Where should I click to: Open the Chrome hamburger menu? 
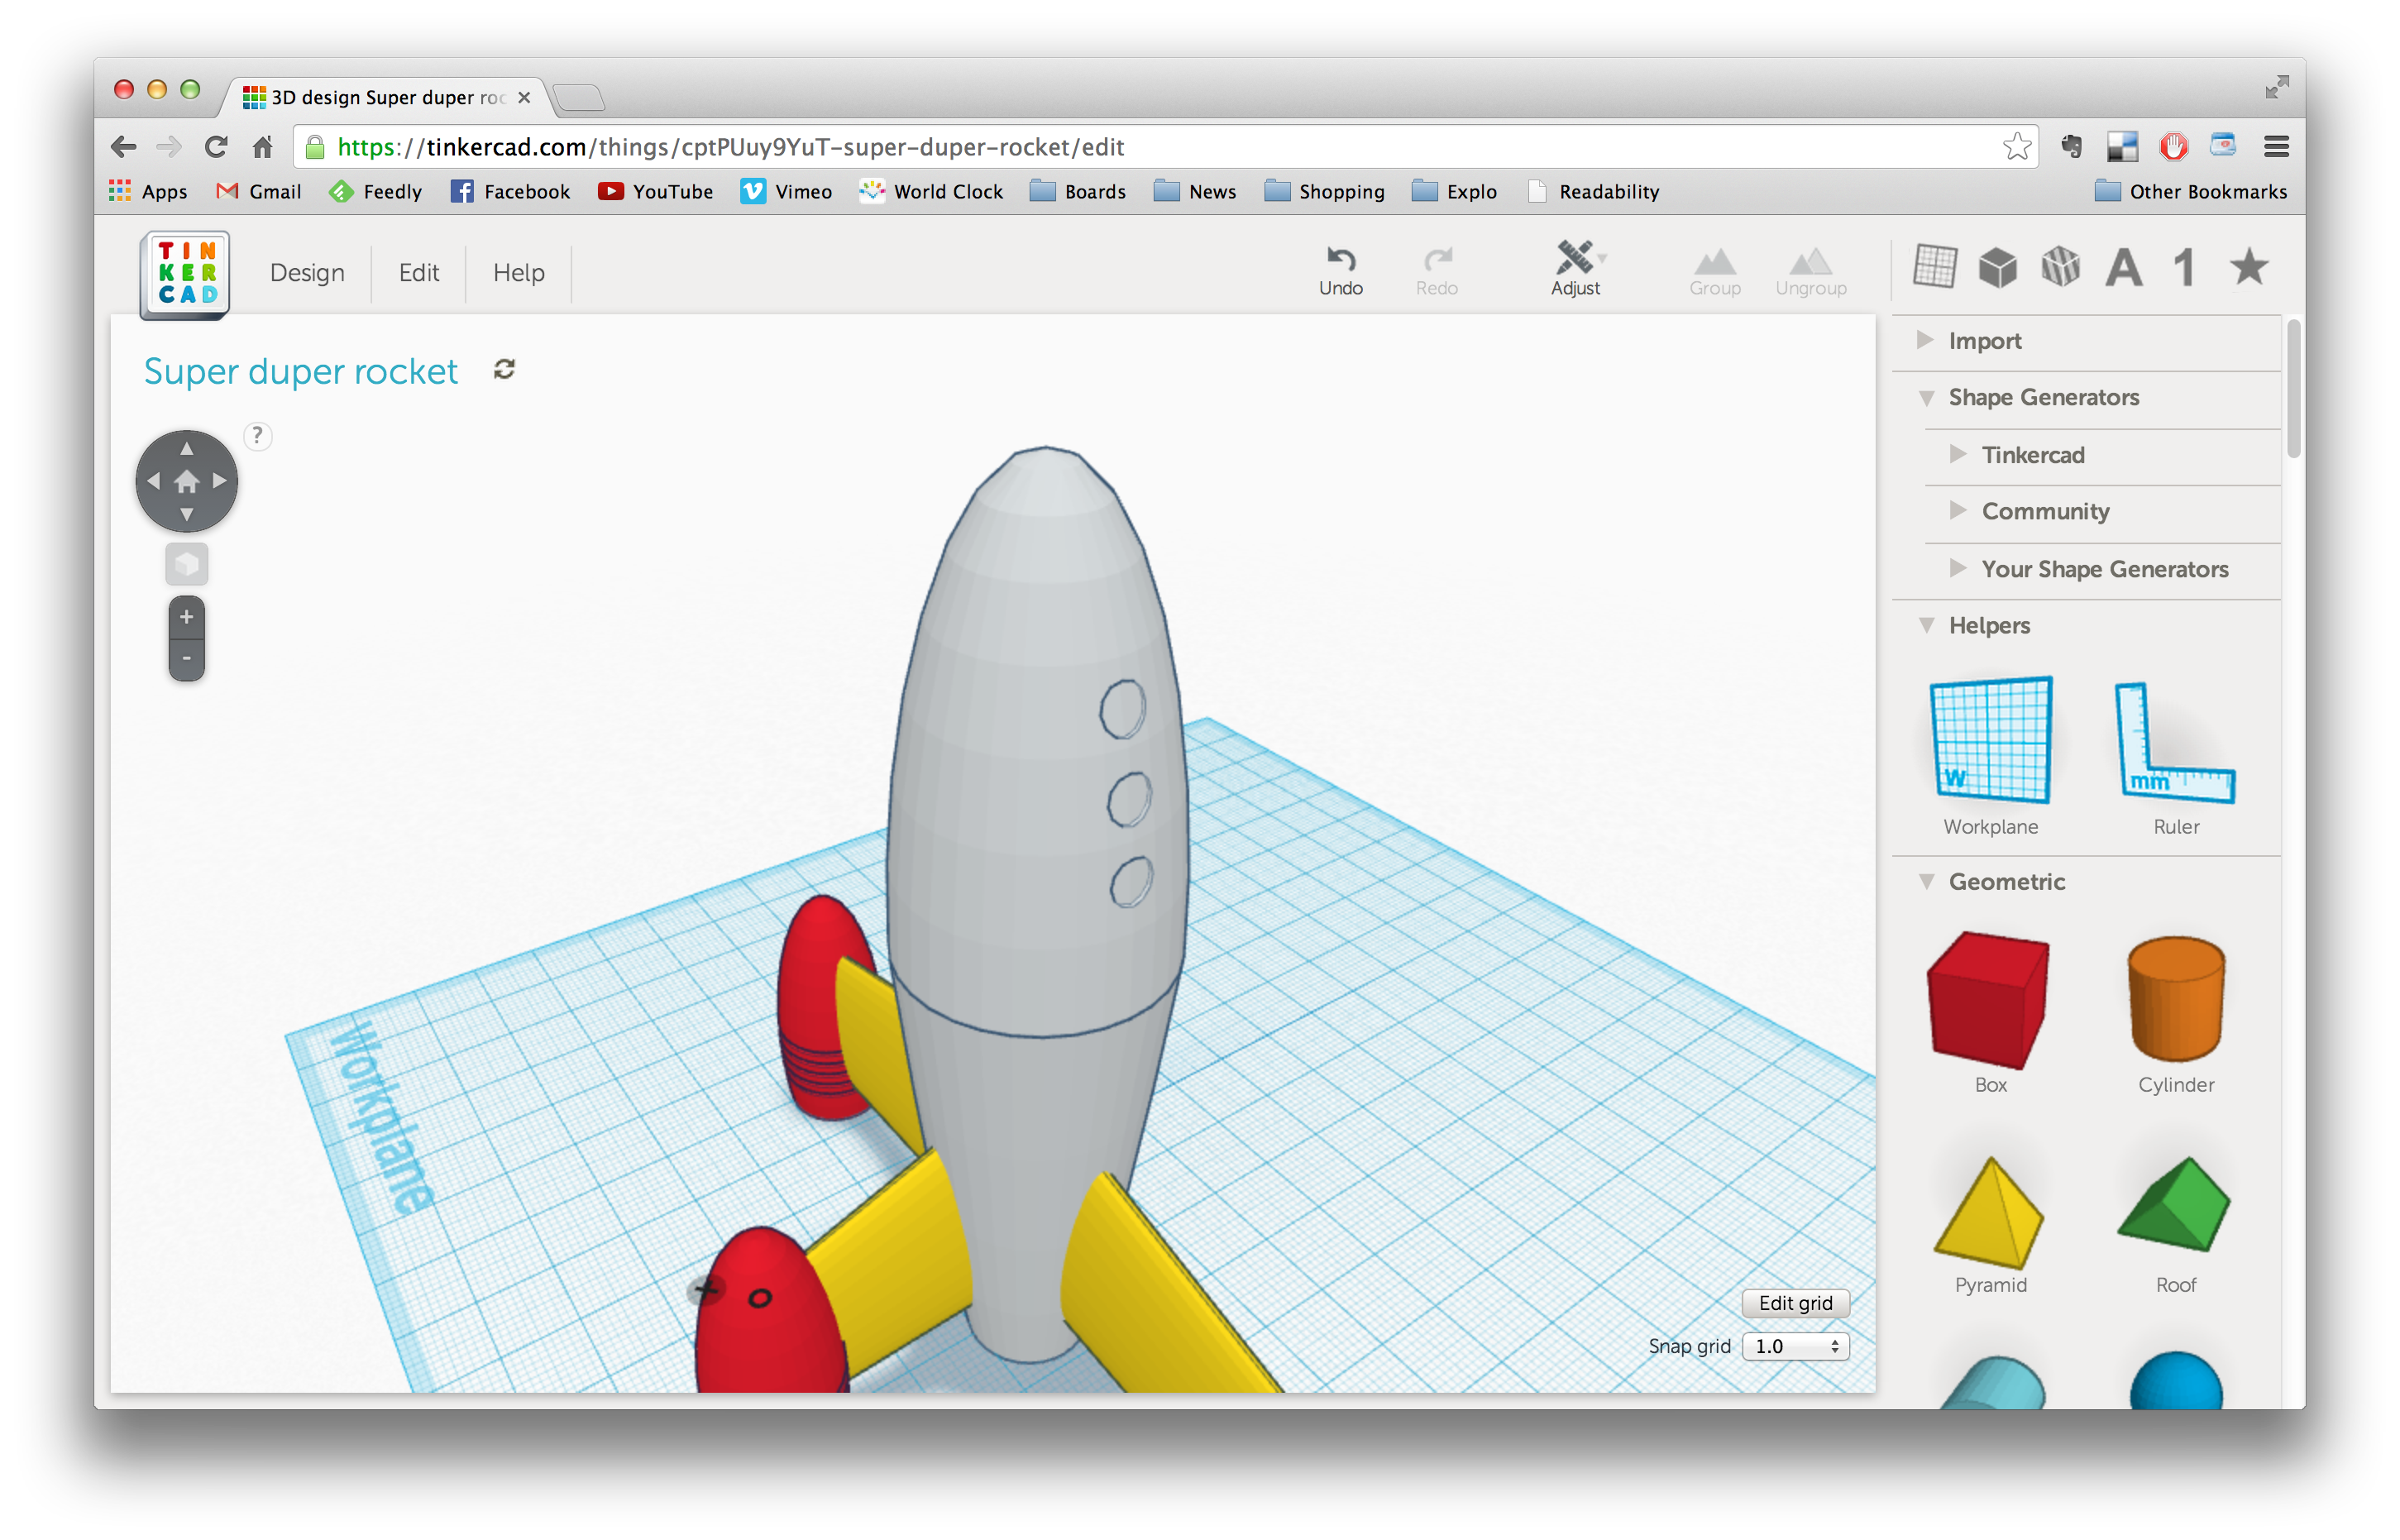click(x=2276, y=147)
